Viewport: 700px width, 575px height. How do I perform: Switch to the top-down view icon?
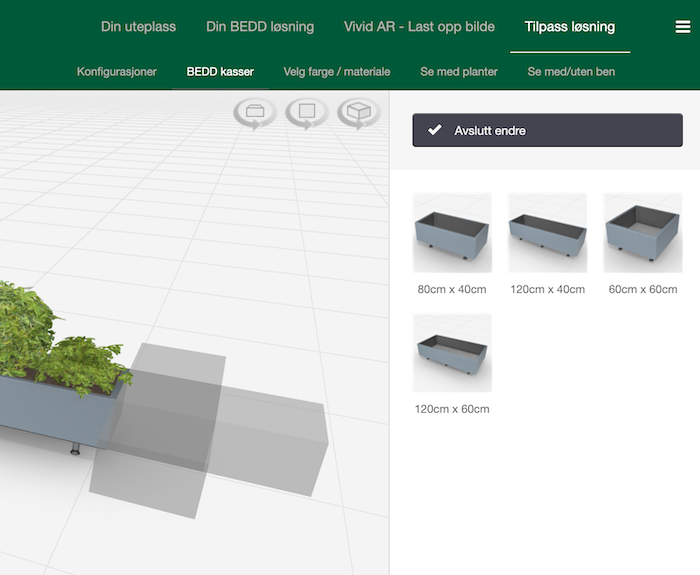[x=307, y=112]
